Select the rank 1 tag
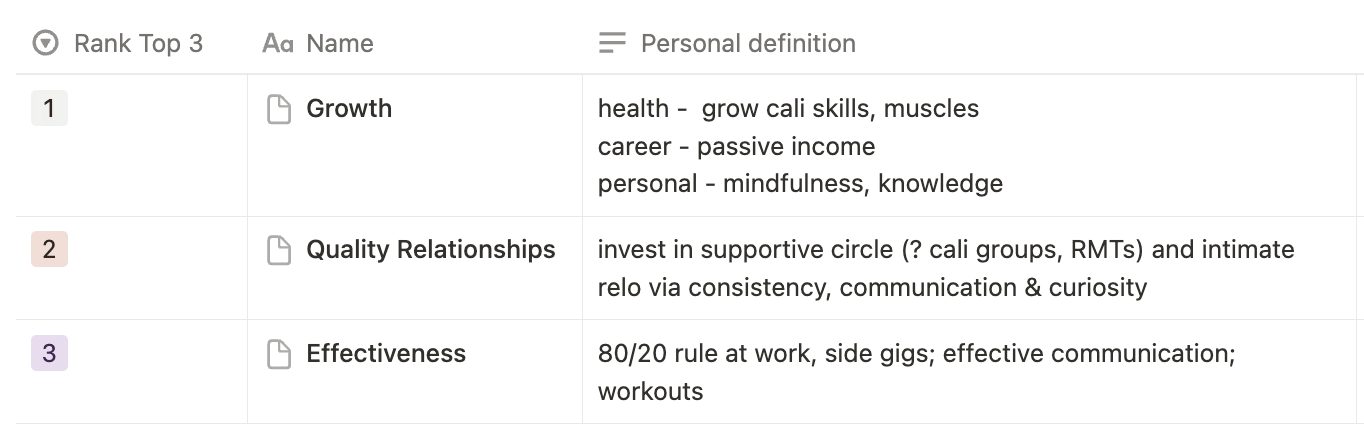This screenshot has height=432, width=1364. pos(49,108)
